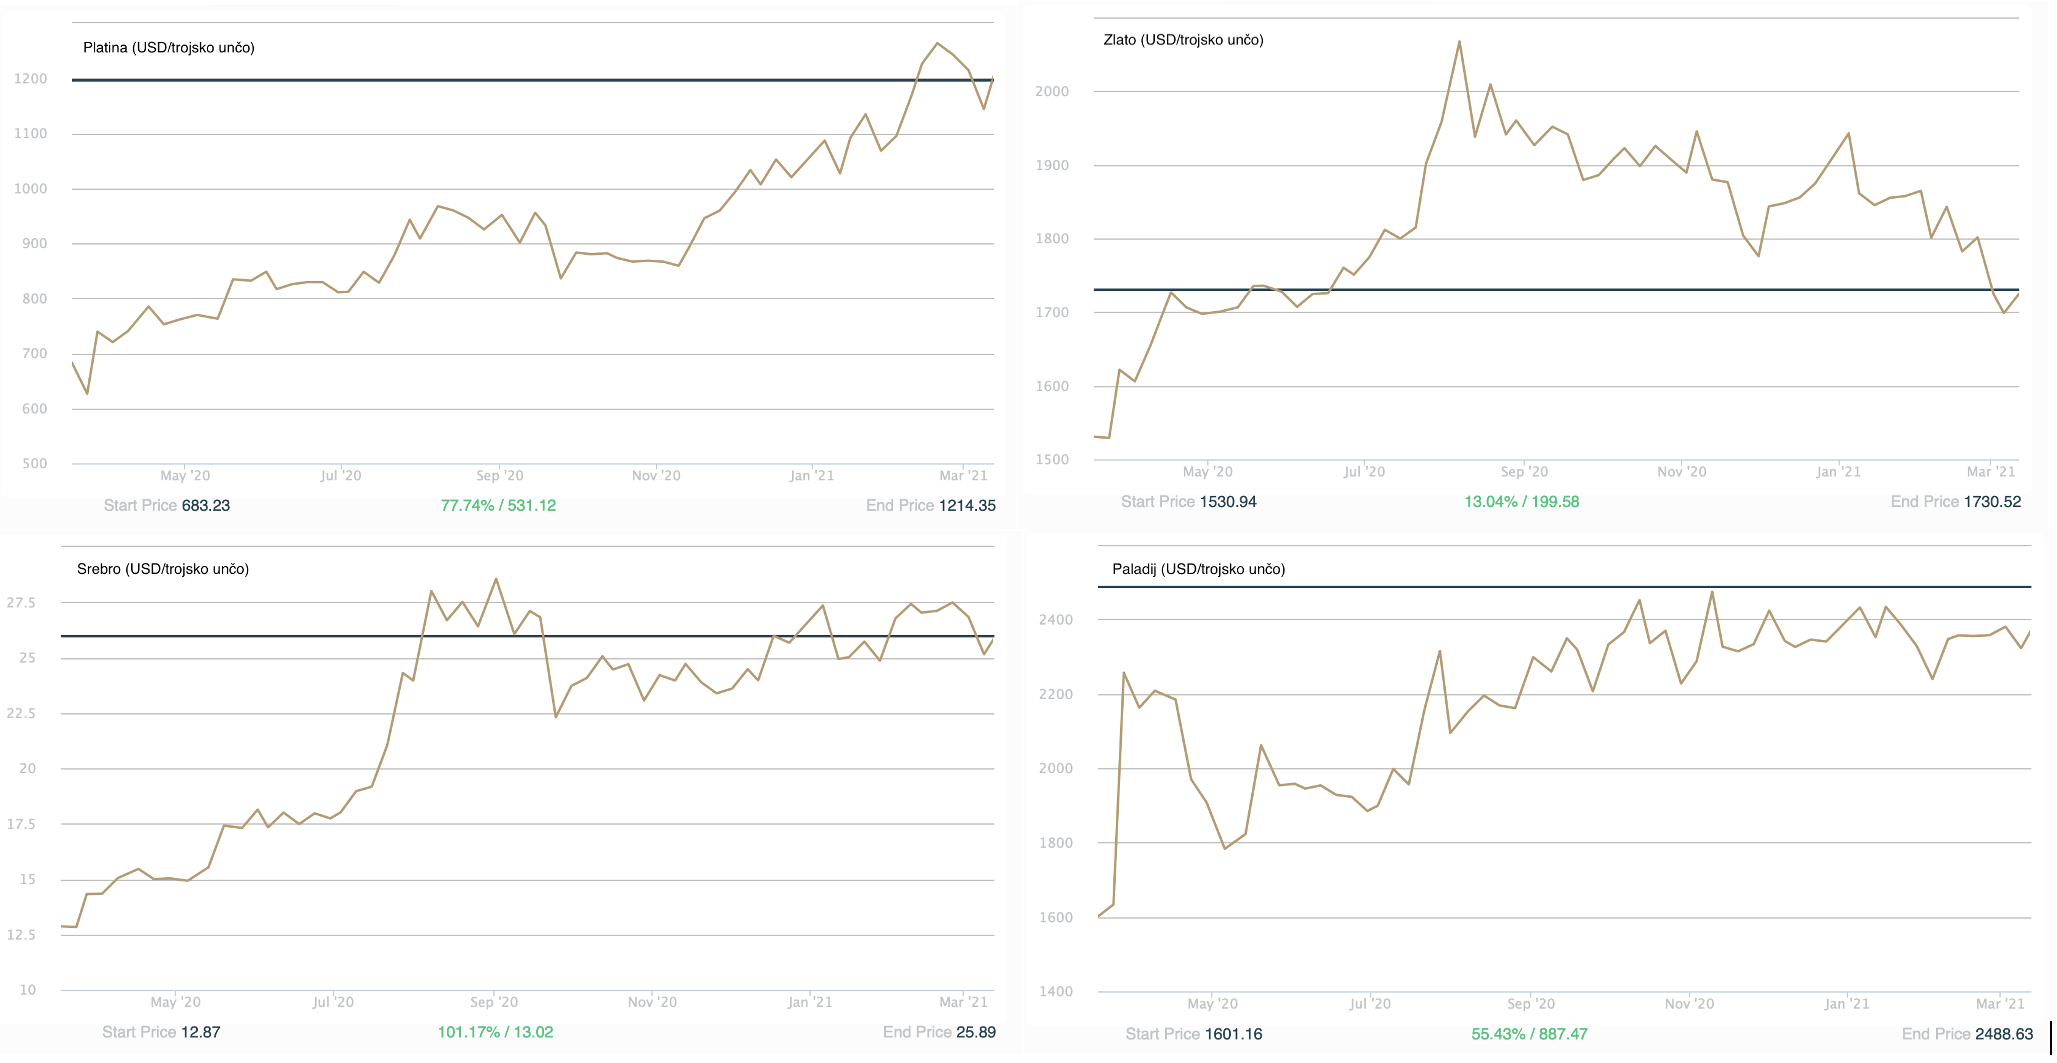Screen dimensions: 2057x1063
Task: Click the Srebro chart's 27.5 axis label
Action: click(21, 603)
